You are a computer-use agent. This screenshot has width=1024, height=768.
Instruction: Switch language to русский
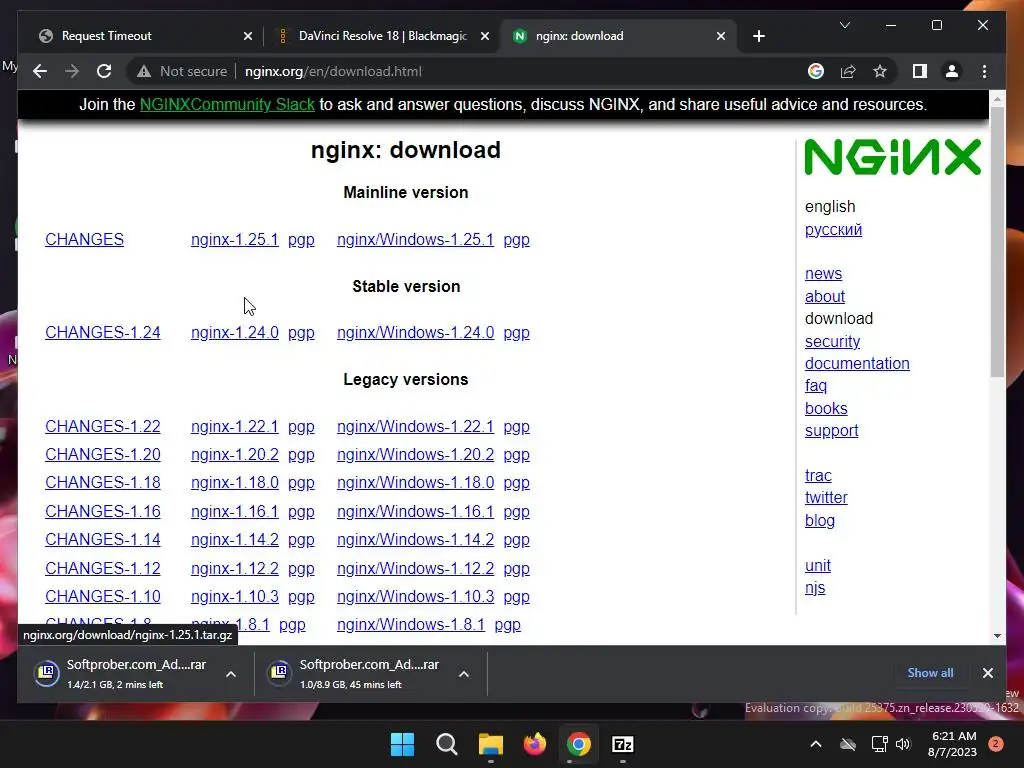coord(833,230)
